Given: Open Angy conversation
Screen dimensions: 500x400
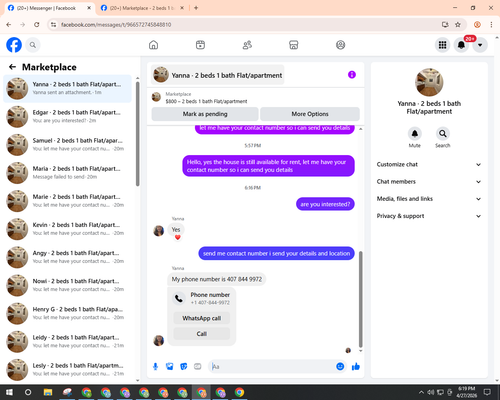Looking at the screenshot, I should pos(67,257).
